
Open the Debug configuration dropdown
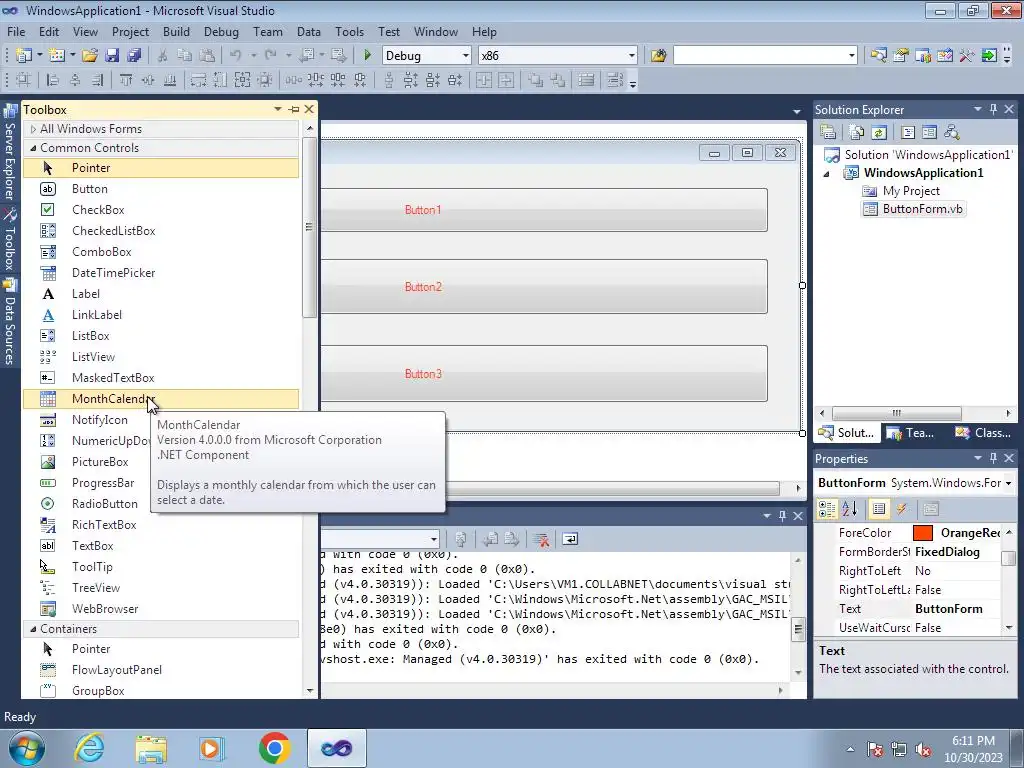[466, 56]
